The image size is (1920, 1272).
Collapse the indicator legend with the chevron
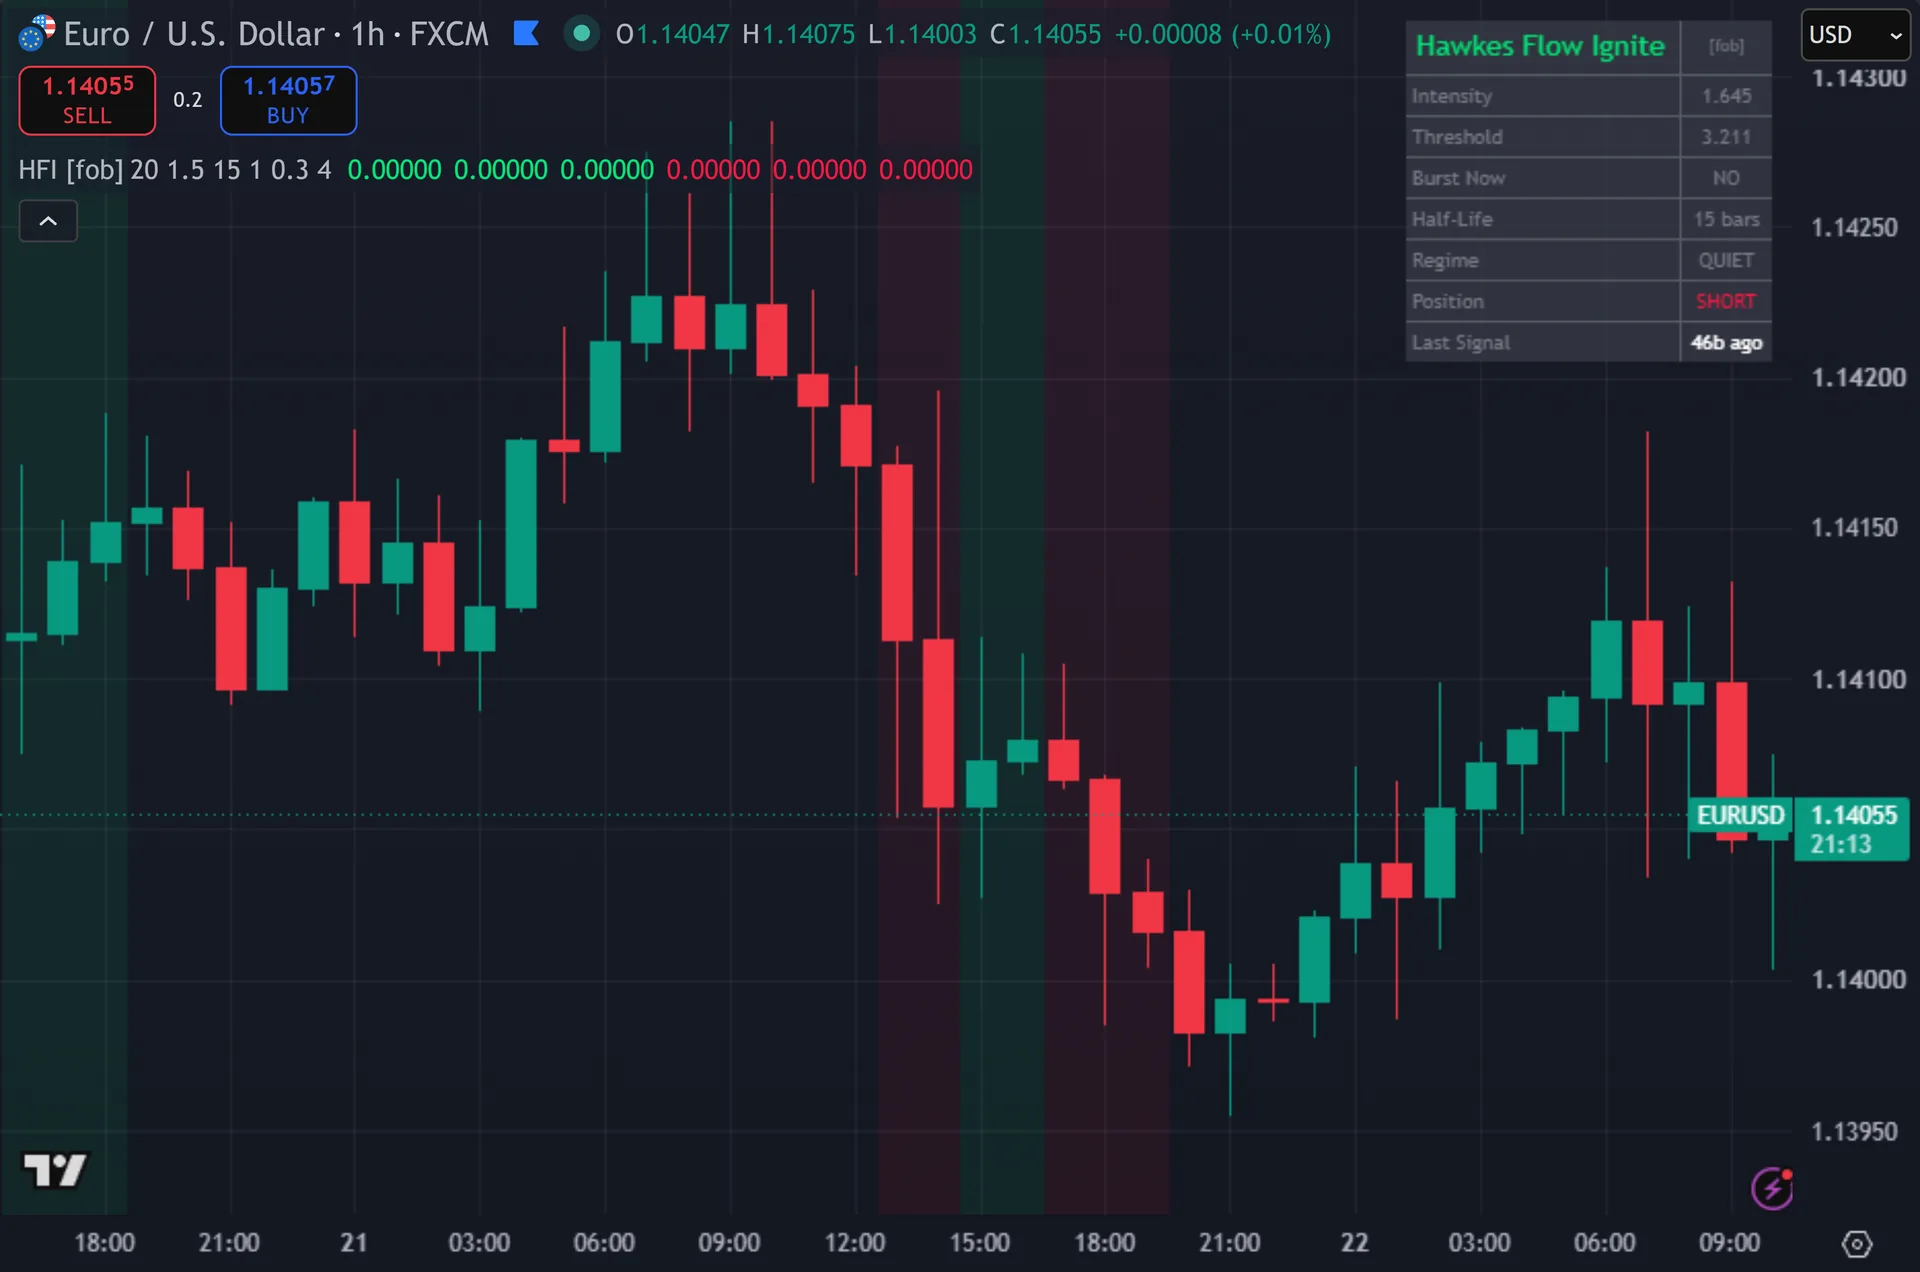pos(48,221)
